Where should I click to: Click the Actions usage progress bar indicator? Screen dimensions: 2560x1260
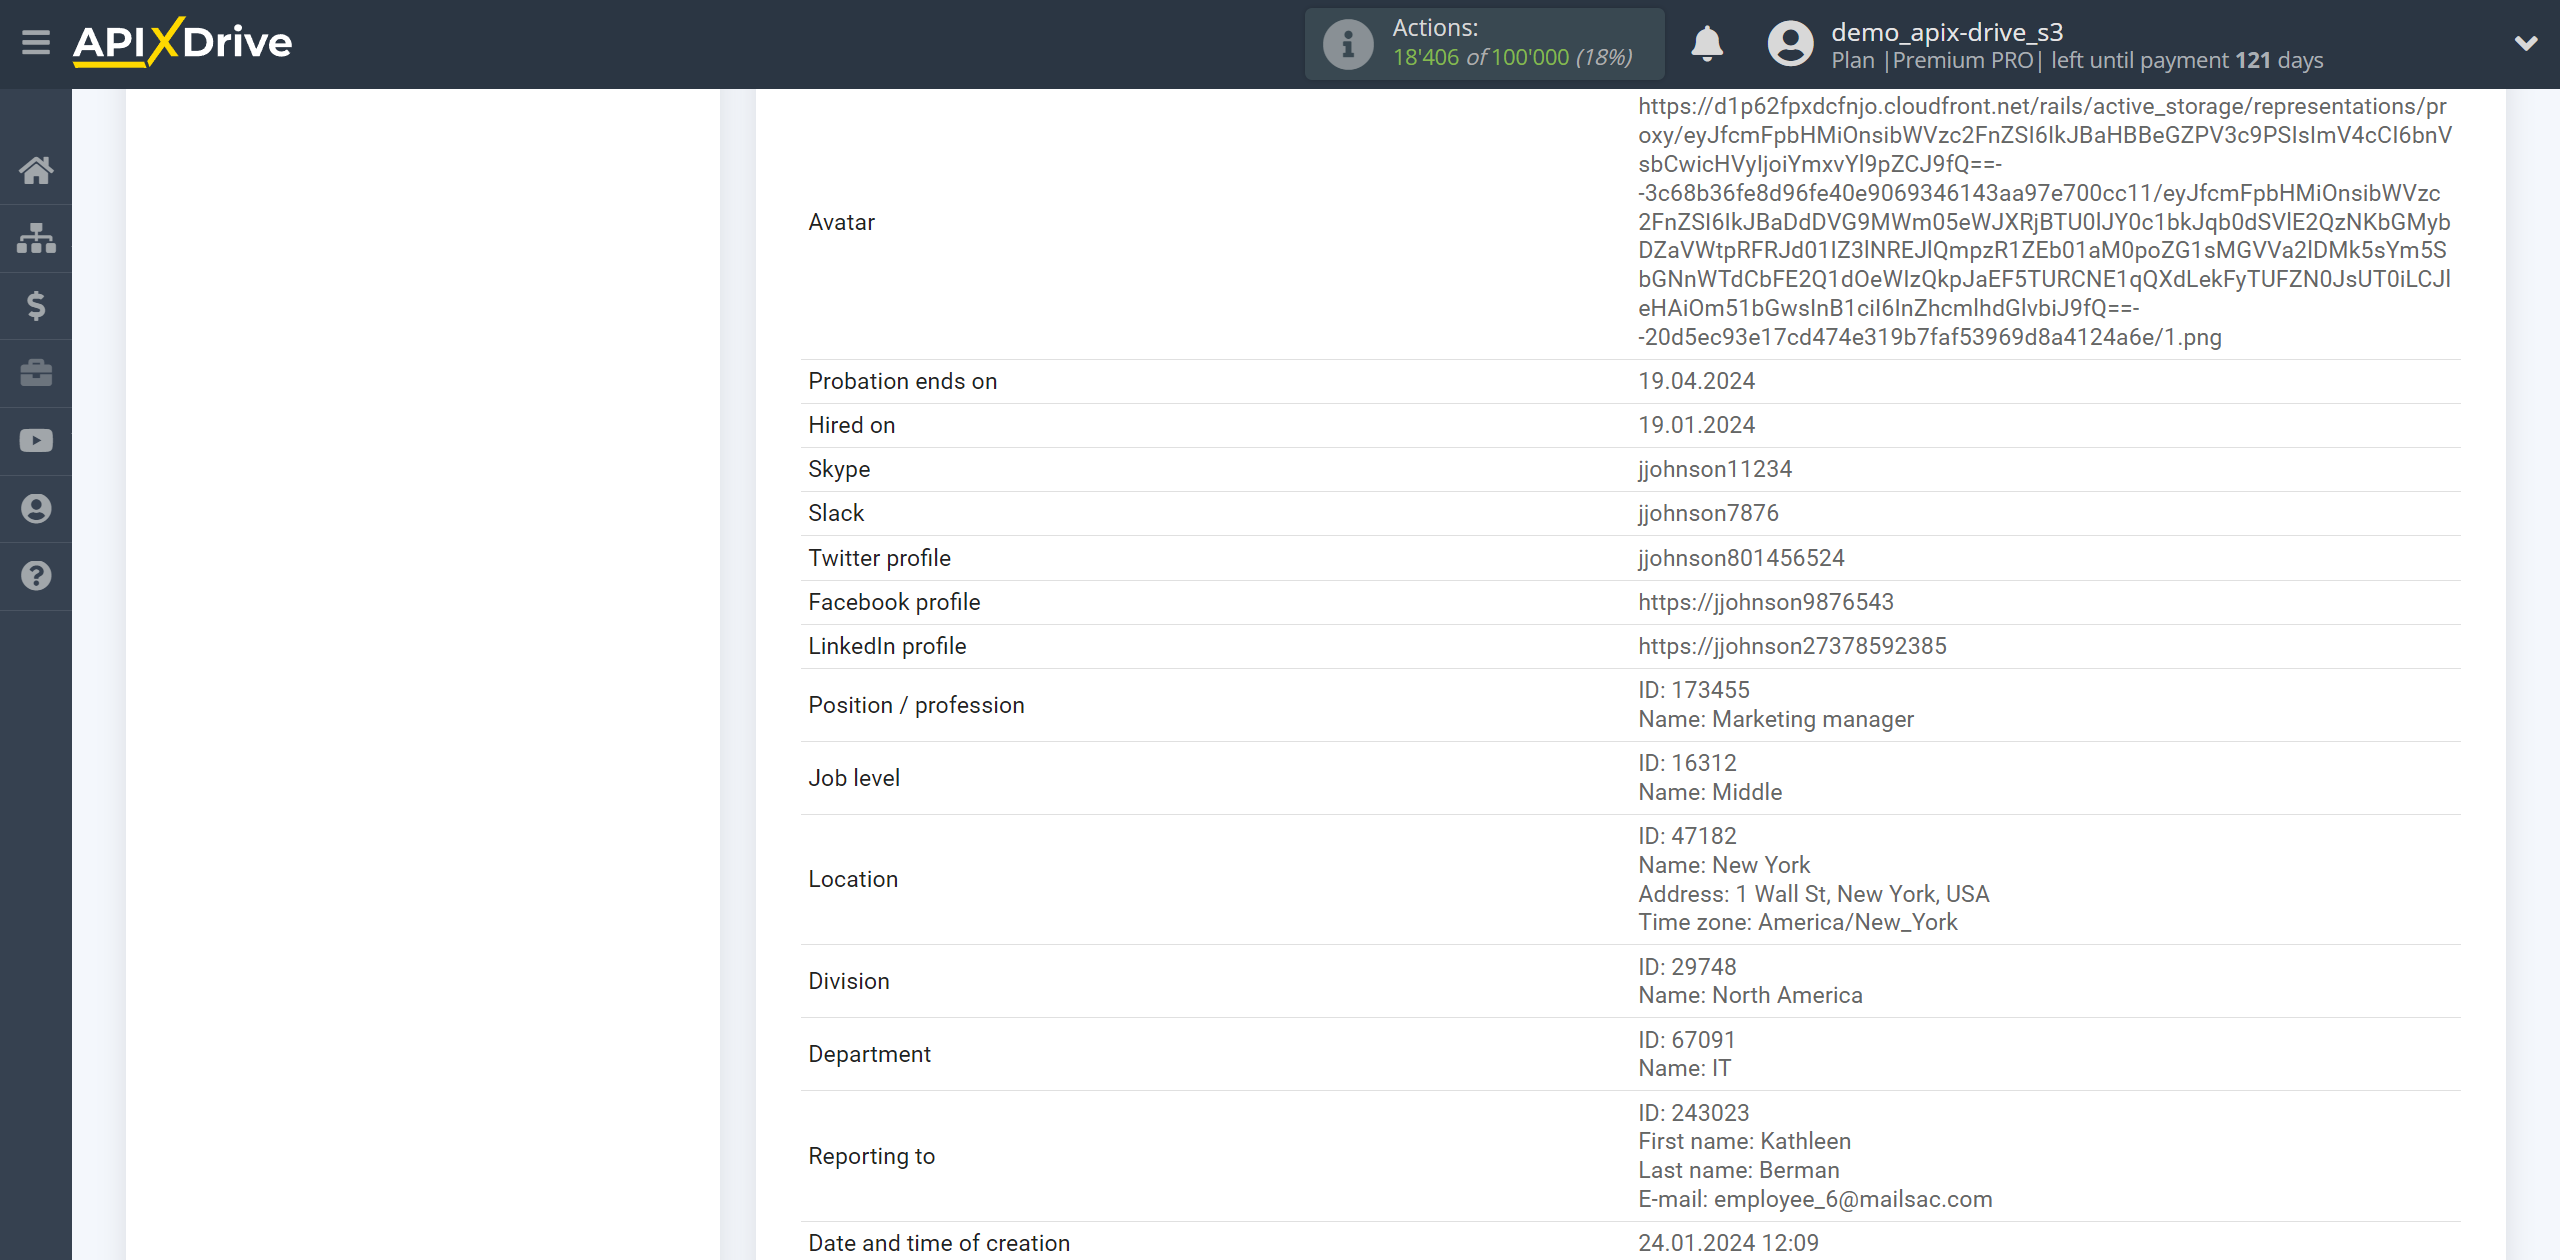pyautogui.click(x=1486, y=44)
